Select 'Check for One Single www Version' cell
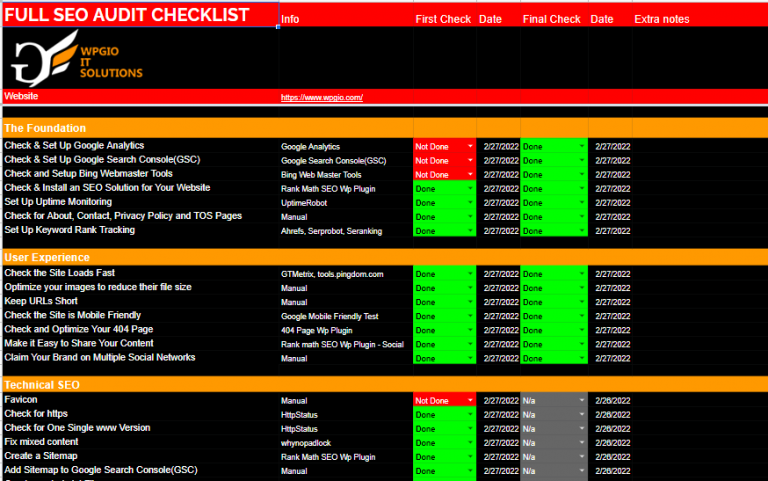 (141, 428)
